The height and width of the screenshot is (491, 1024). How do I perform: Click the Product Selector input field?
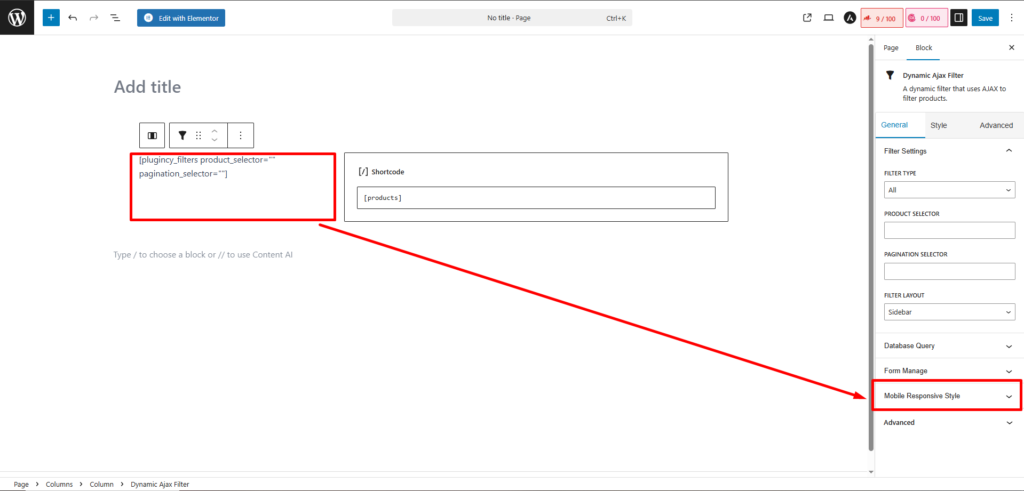coord(949,230)
